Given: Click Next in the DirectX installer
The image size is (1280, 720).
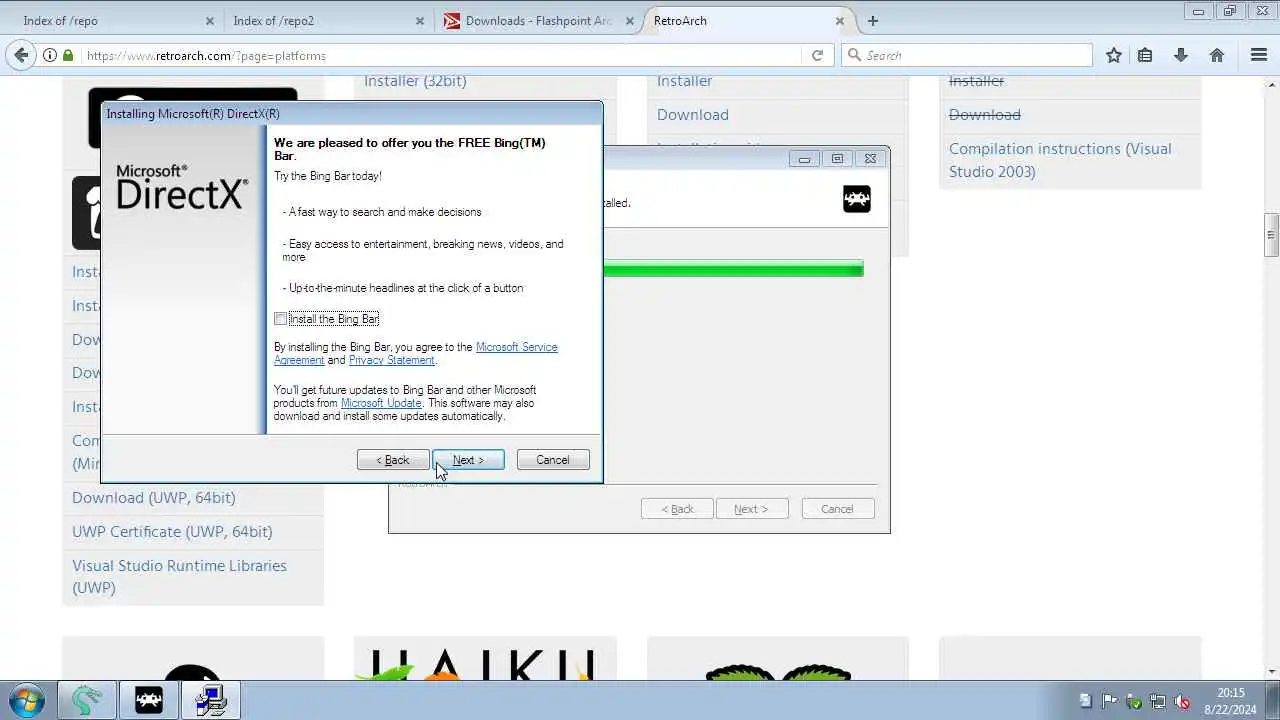Looking at the screenshot, I should [x=468, y=460].
